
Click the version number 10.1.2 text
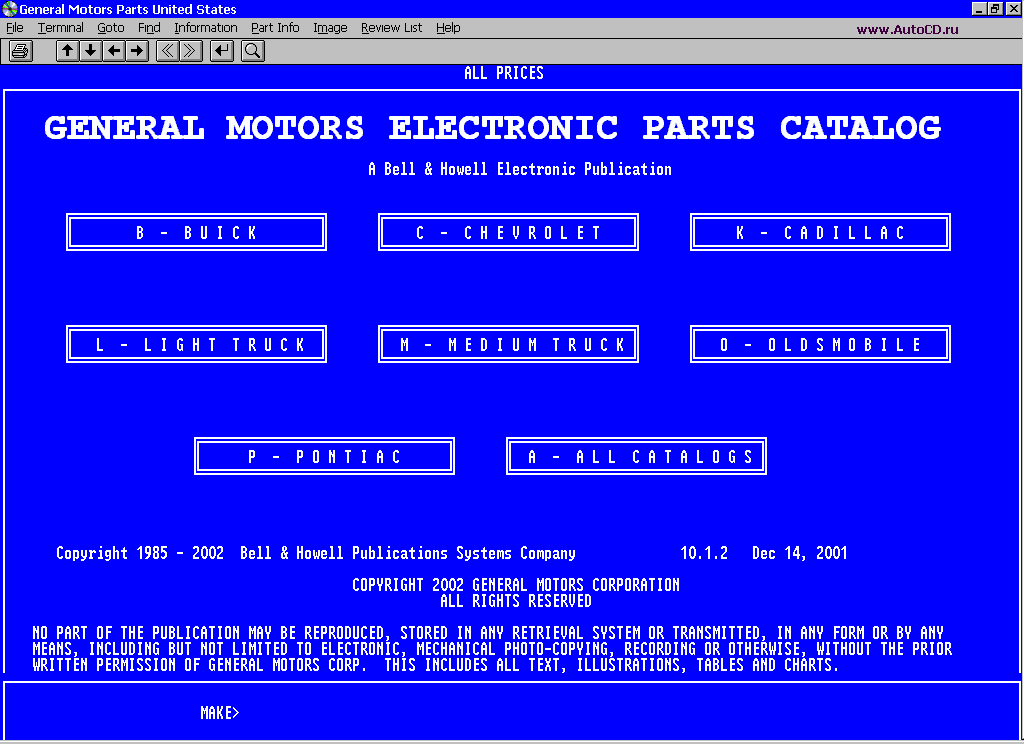click(x=704, y=553)
